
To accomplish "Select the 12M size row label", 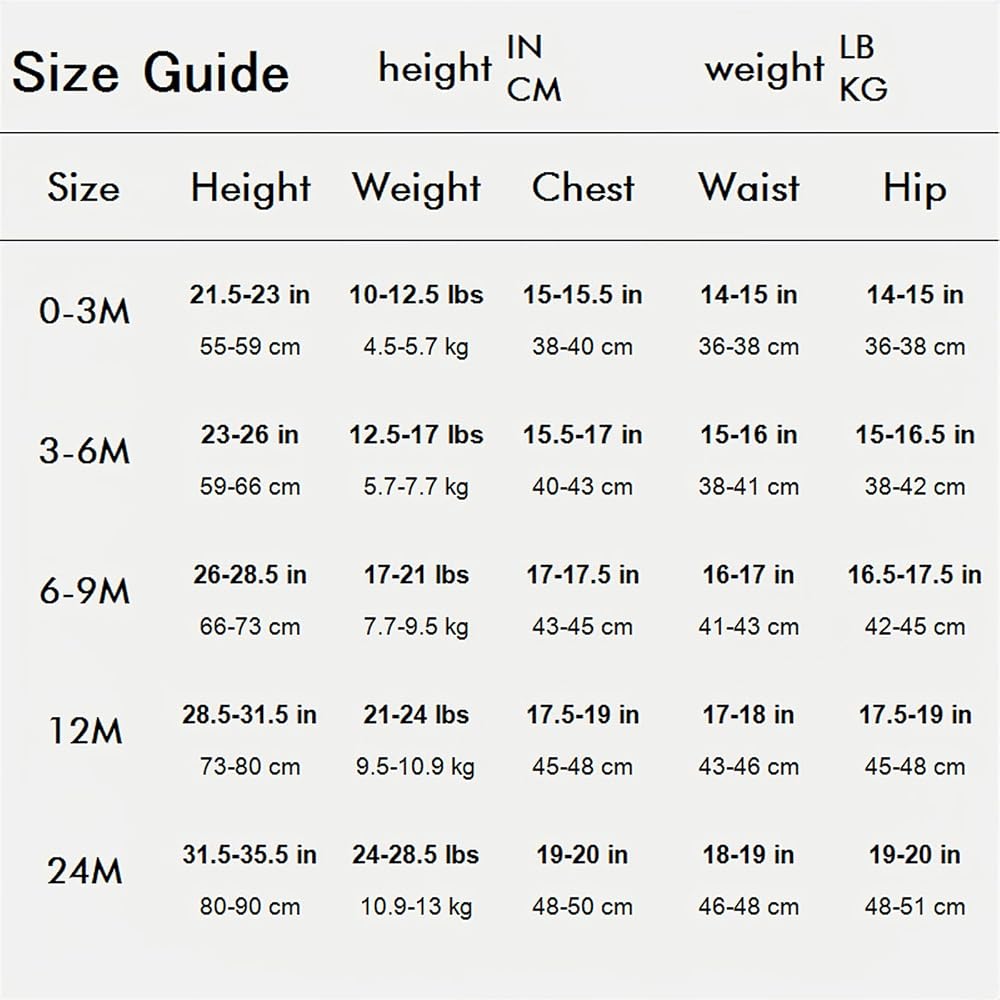I will 85,731.
